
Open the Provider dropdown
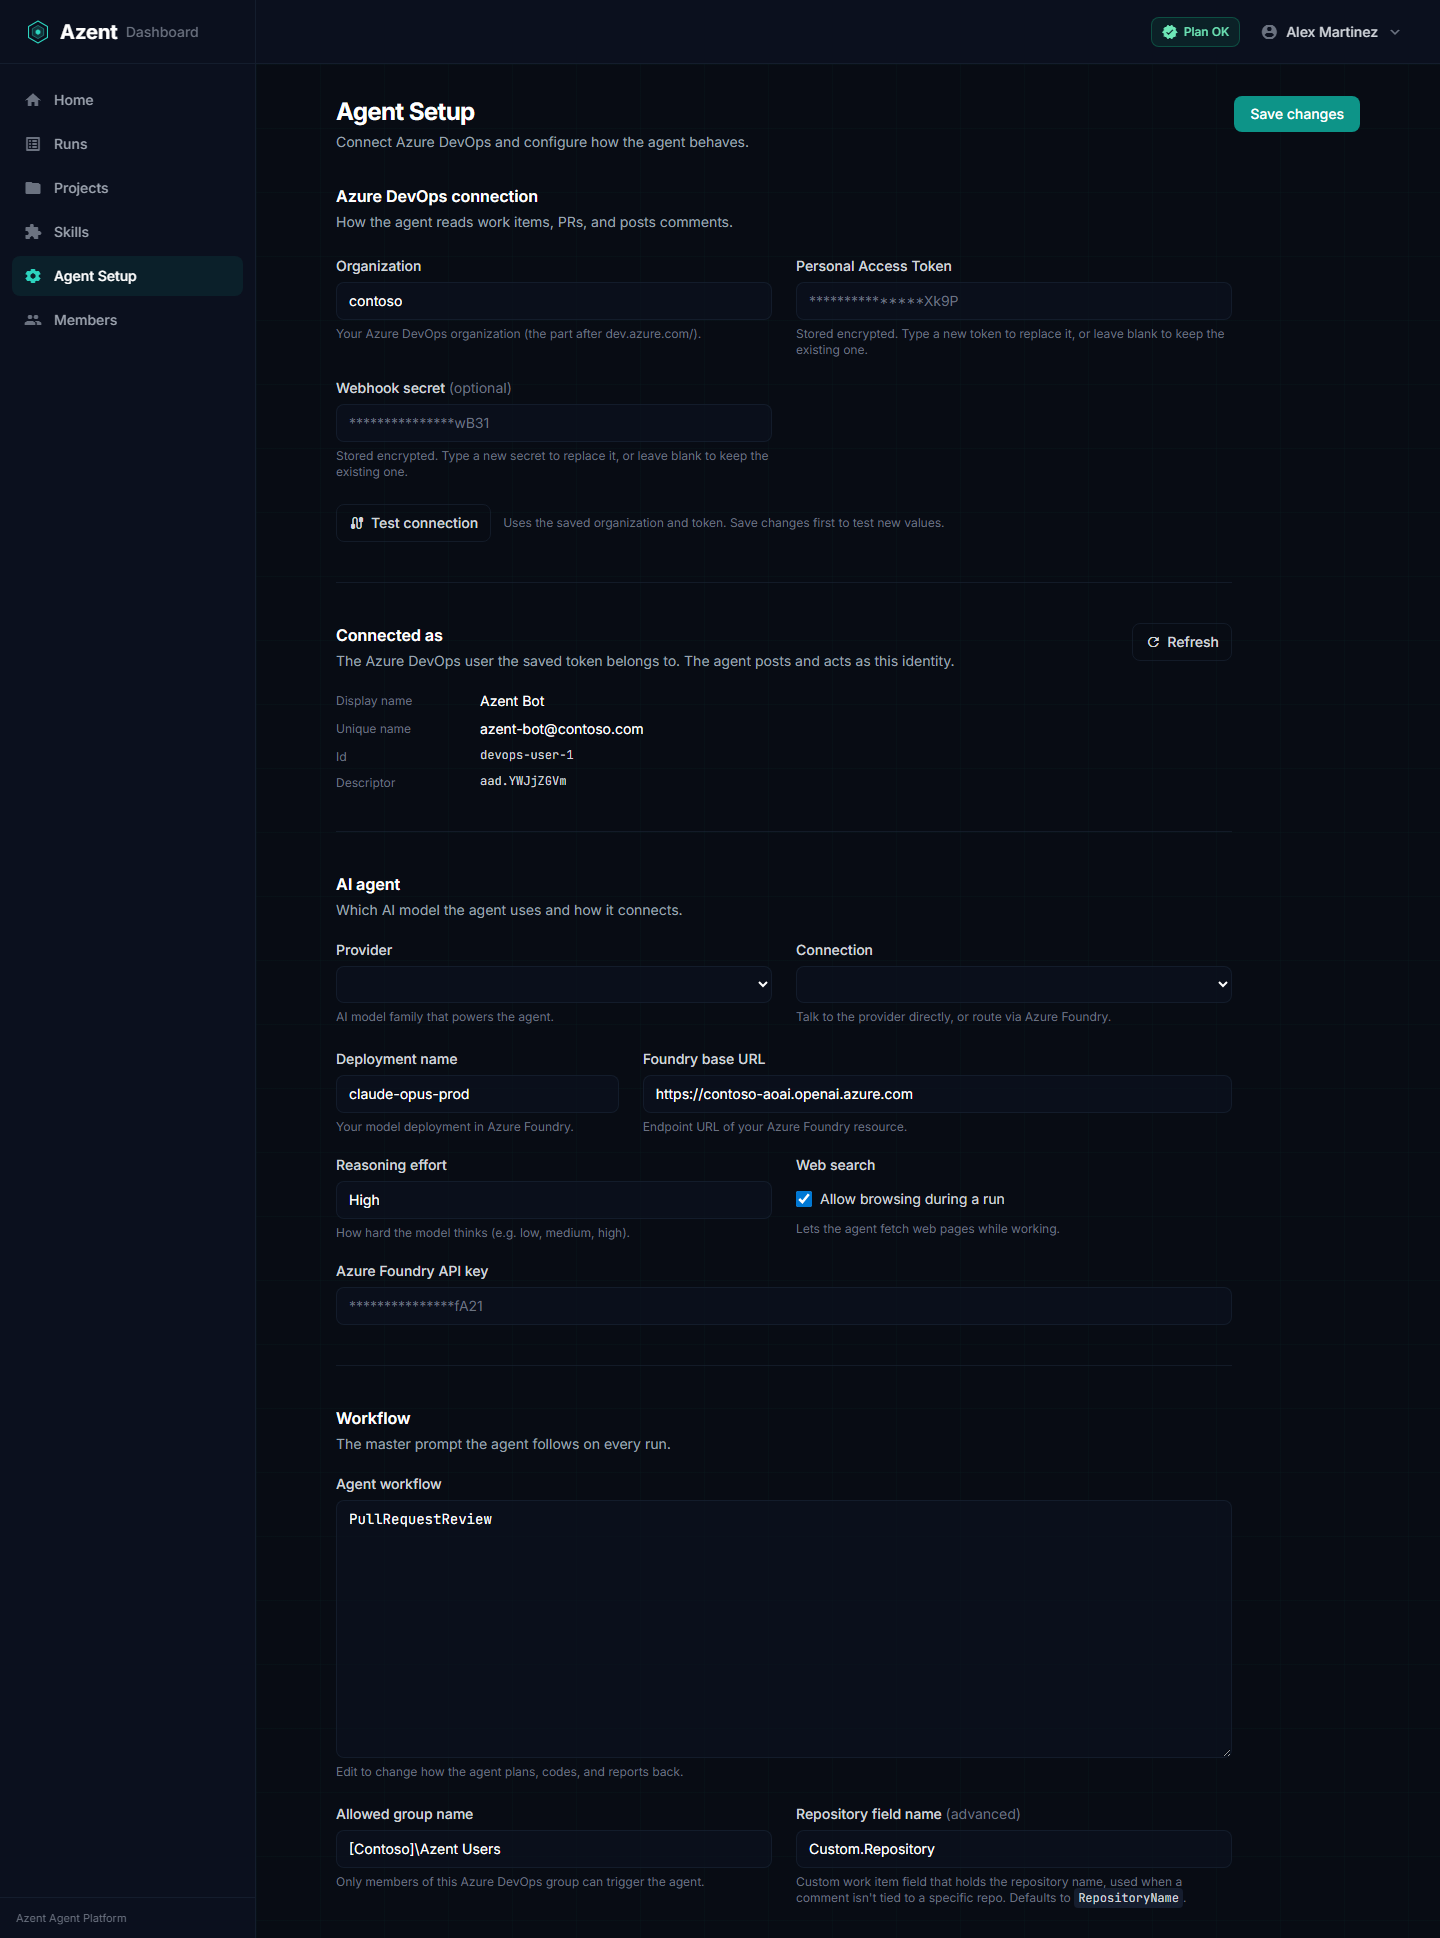(554, 984)
